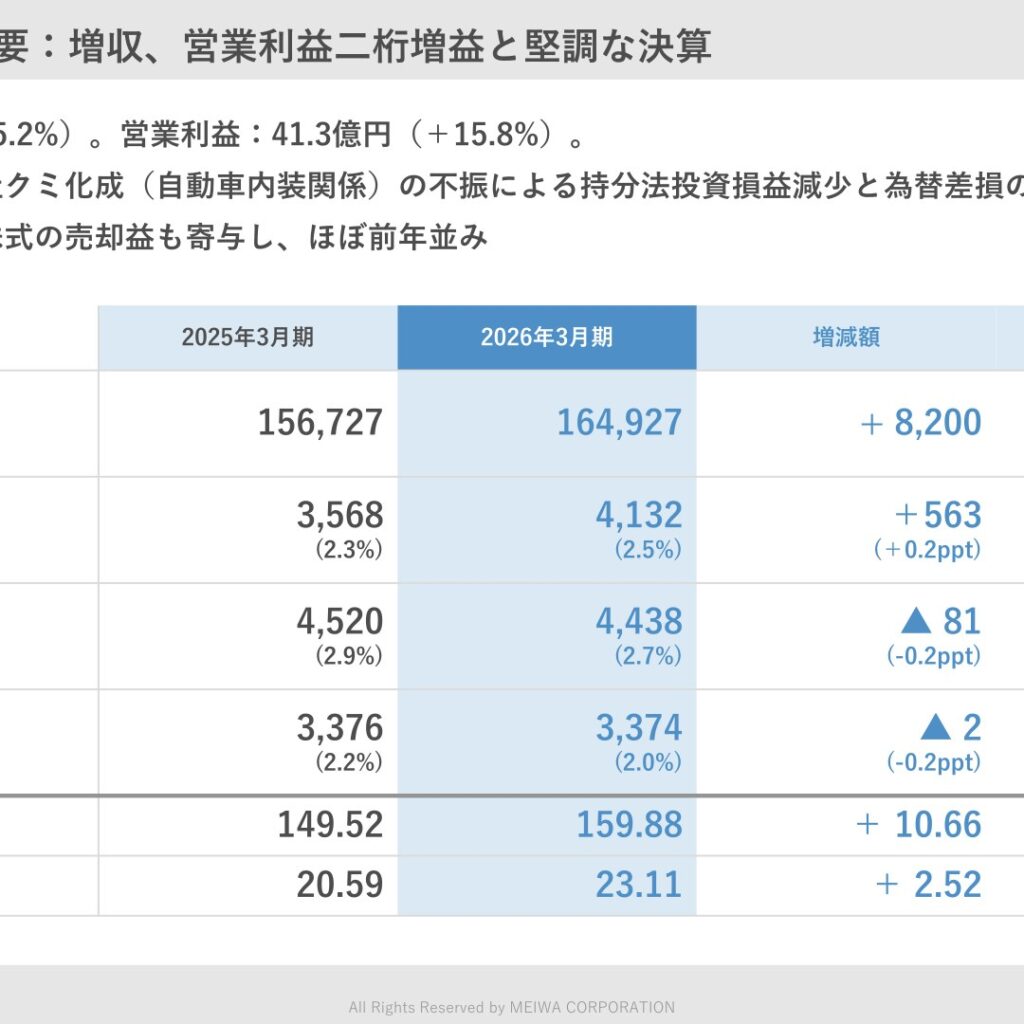Click the value 4,520
The height and width of the screenshot is (1024, 1024).
click(340, 621)
